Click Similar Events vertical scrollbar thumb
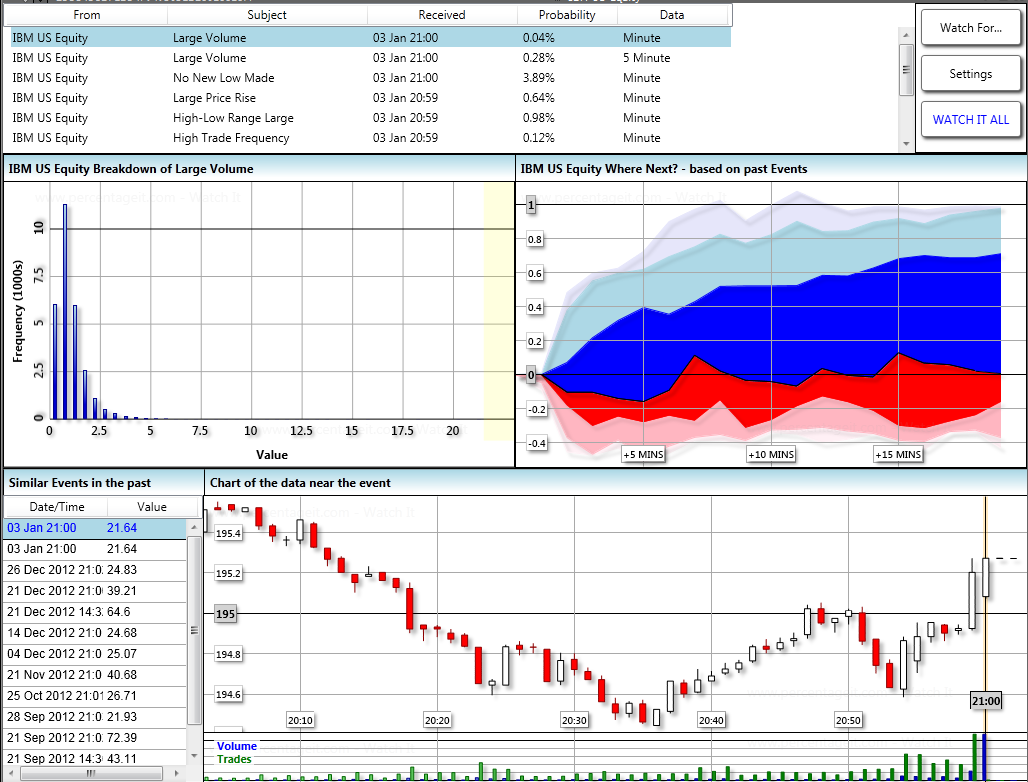The image size is (1028, 782). 194,630
